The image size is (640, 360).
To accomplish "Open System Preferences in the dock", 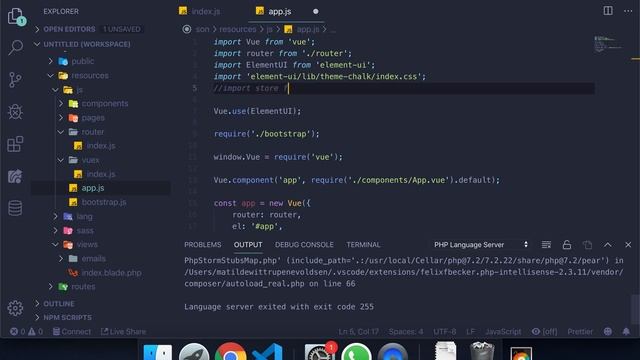I will pyautogui.click(x=320, y=353).
